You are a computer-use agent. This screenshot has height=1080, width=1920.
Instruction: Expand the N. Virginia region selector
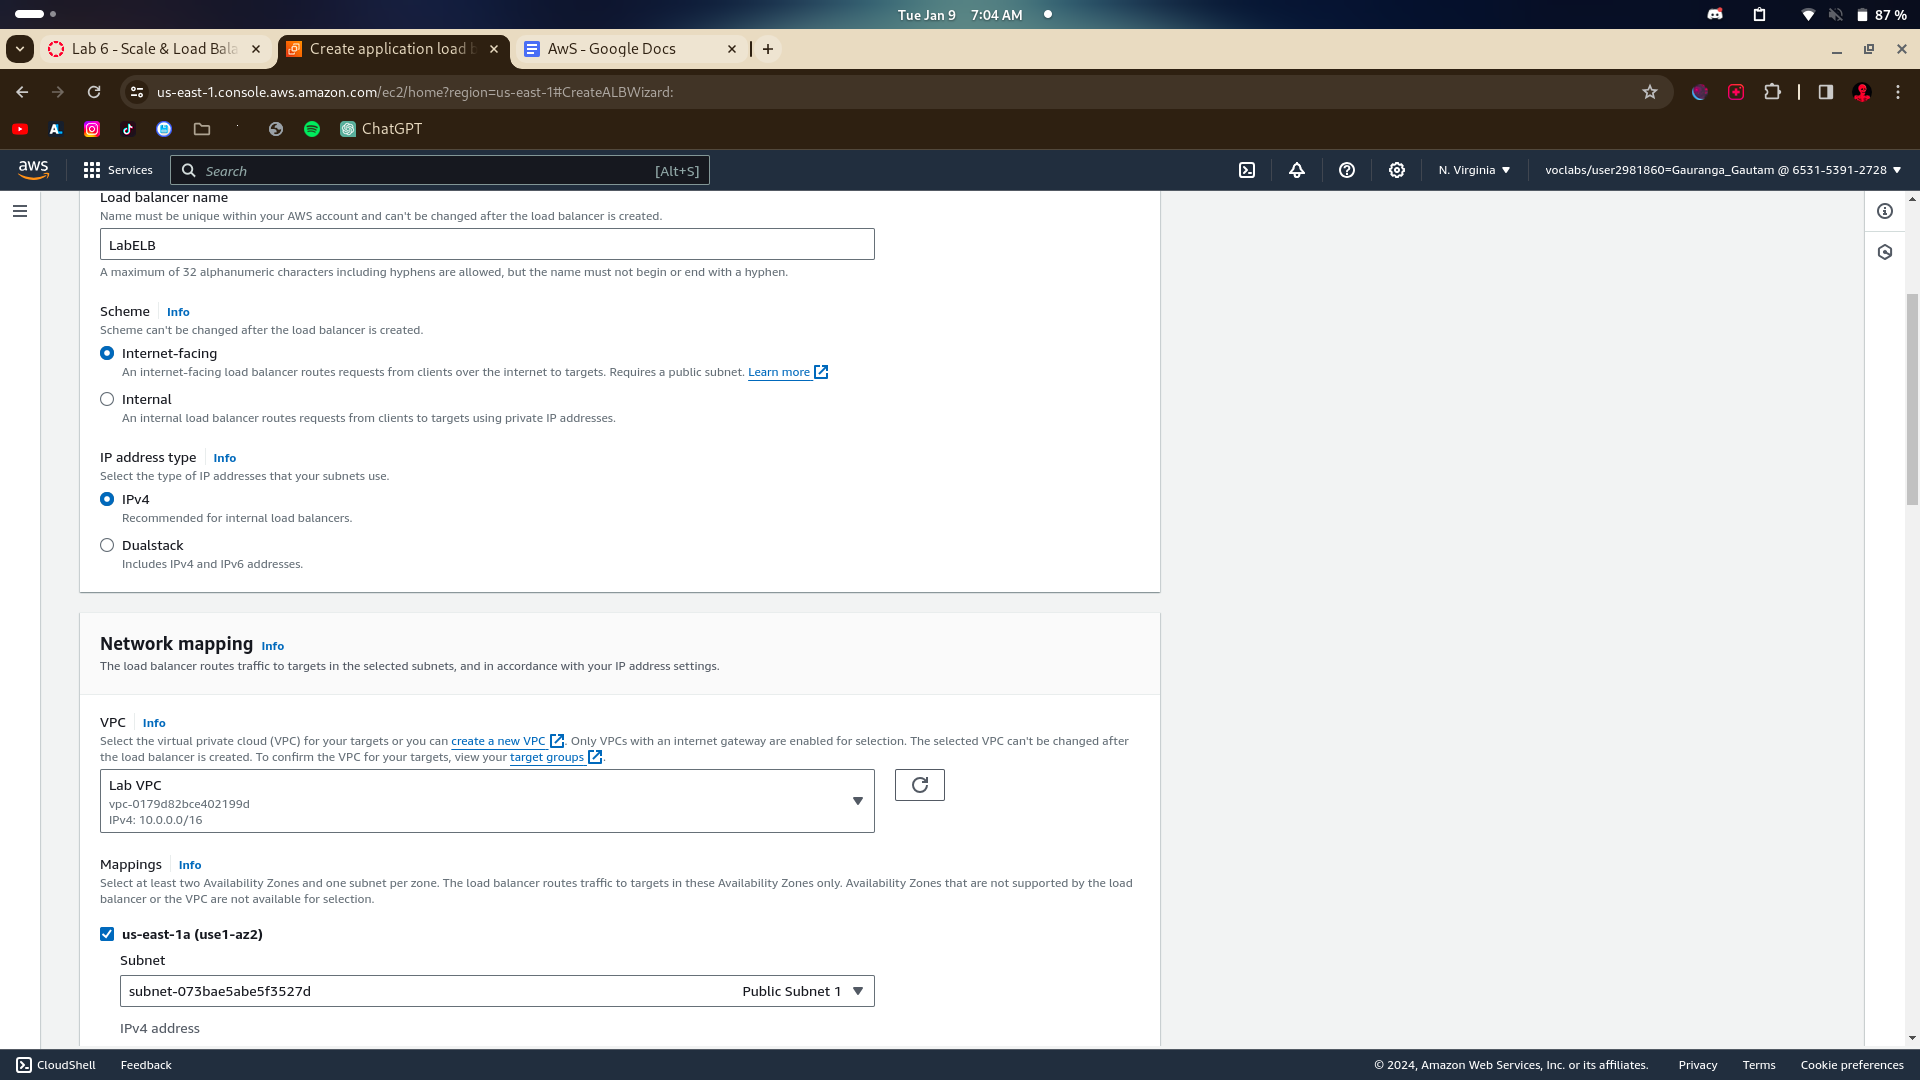pyautogui.click(x=1474, y=170)
